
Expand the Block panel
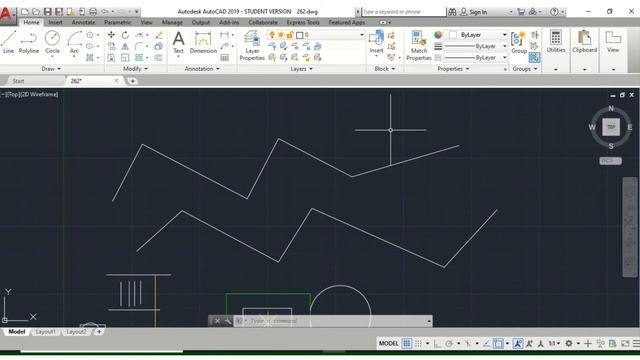coord(385,69)
